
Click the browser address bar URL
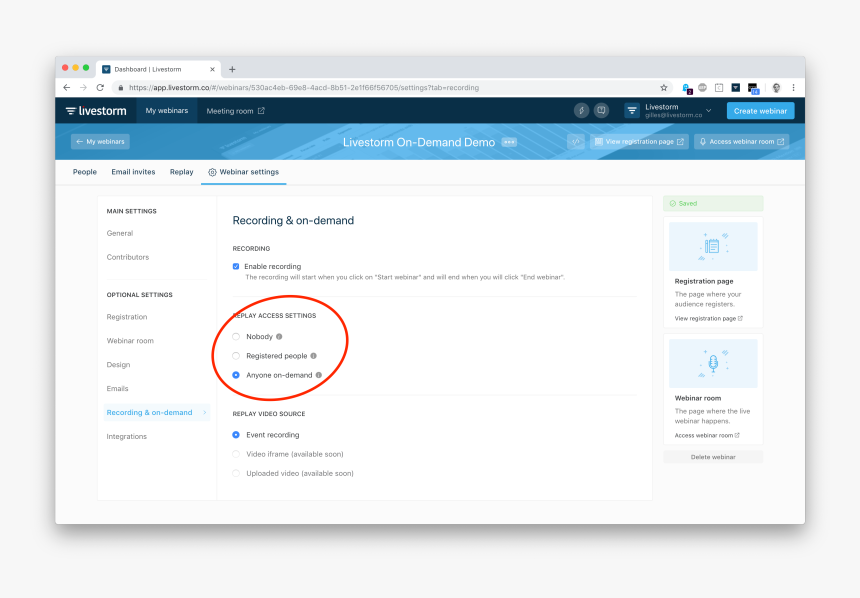click(x=304, y=88)
